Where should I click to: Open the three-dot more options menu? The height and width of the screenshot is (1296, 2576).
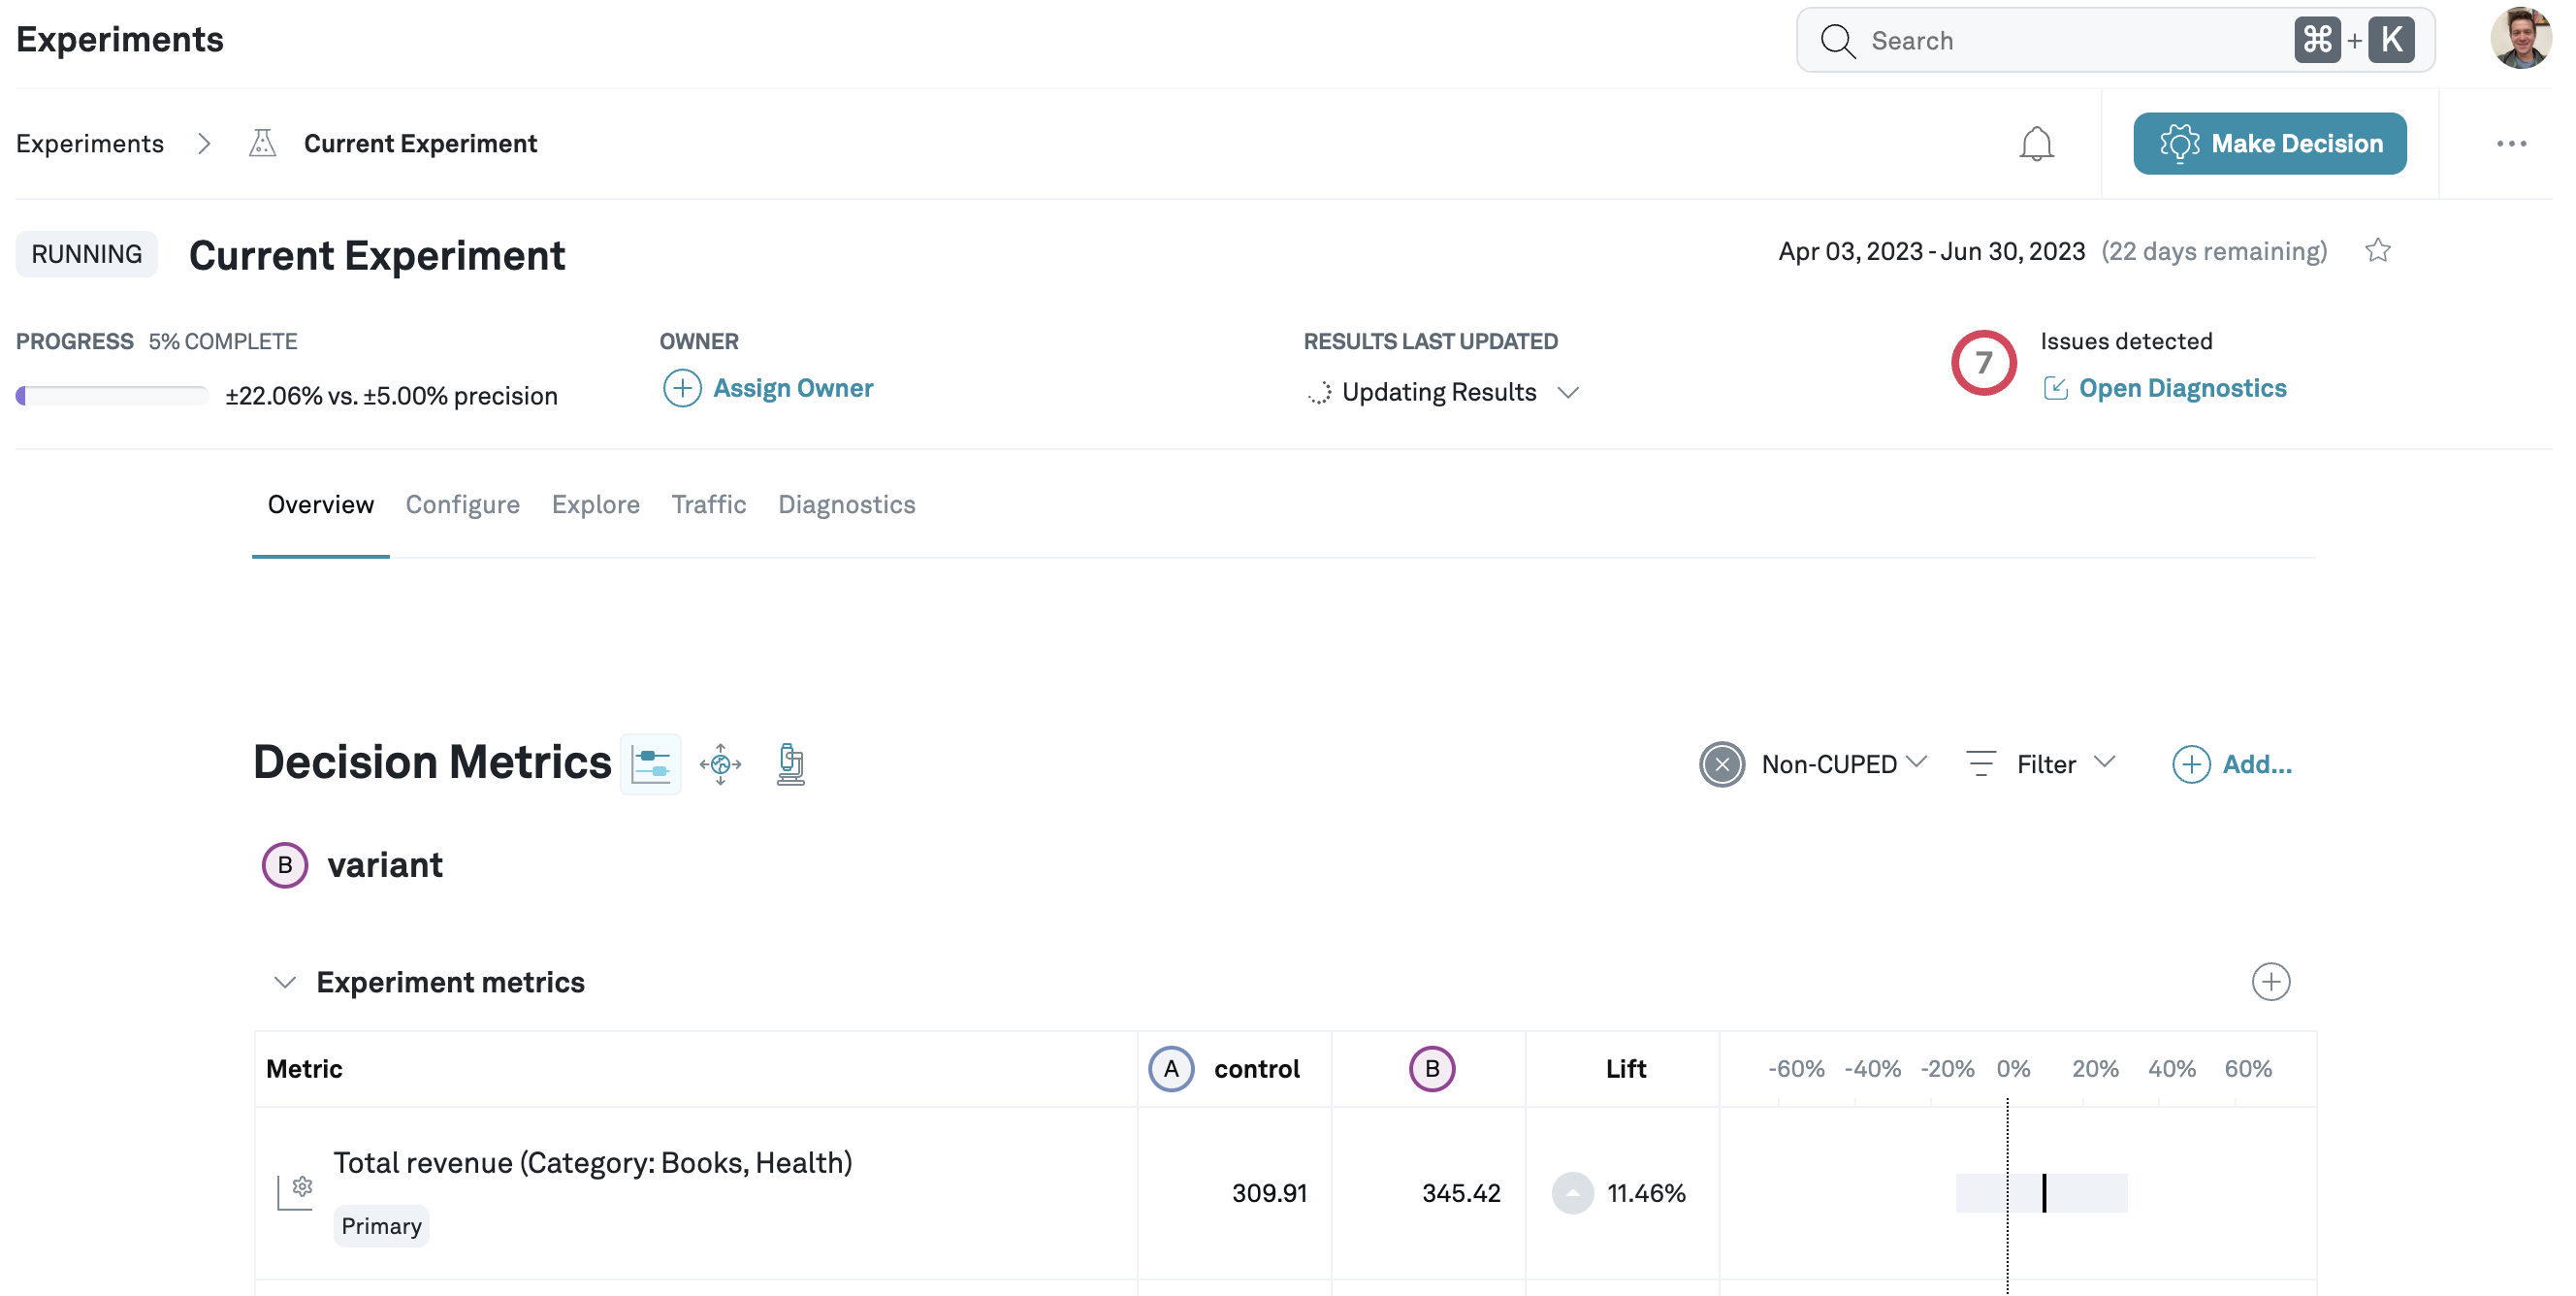(2510, 144)
